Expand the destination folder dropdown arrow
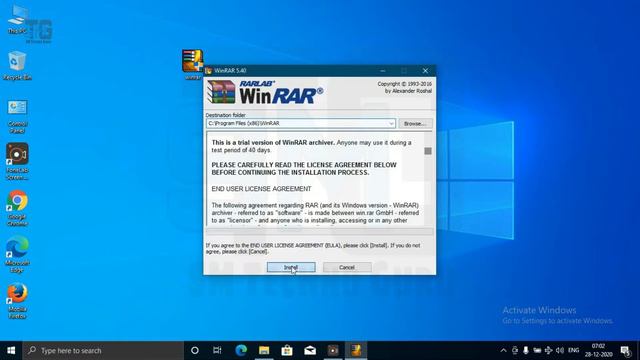The image size is (640, 360). 391,123
